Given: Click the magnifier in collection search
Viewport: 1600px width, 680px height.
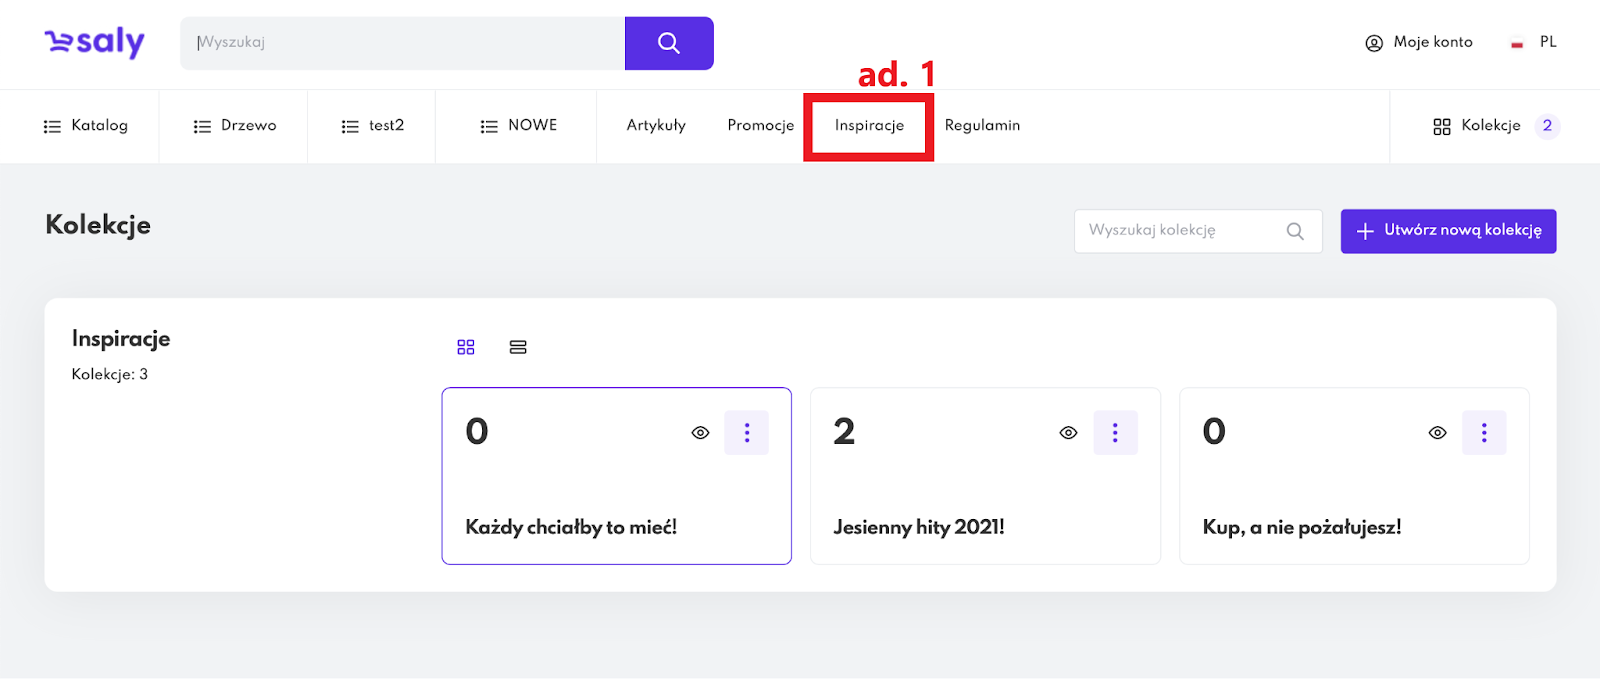Looking at the screenshot, I should click(x=1295, y=231).
